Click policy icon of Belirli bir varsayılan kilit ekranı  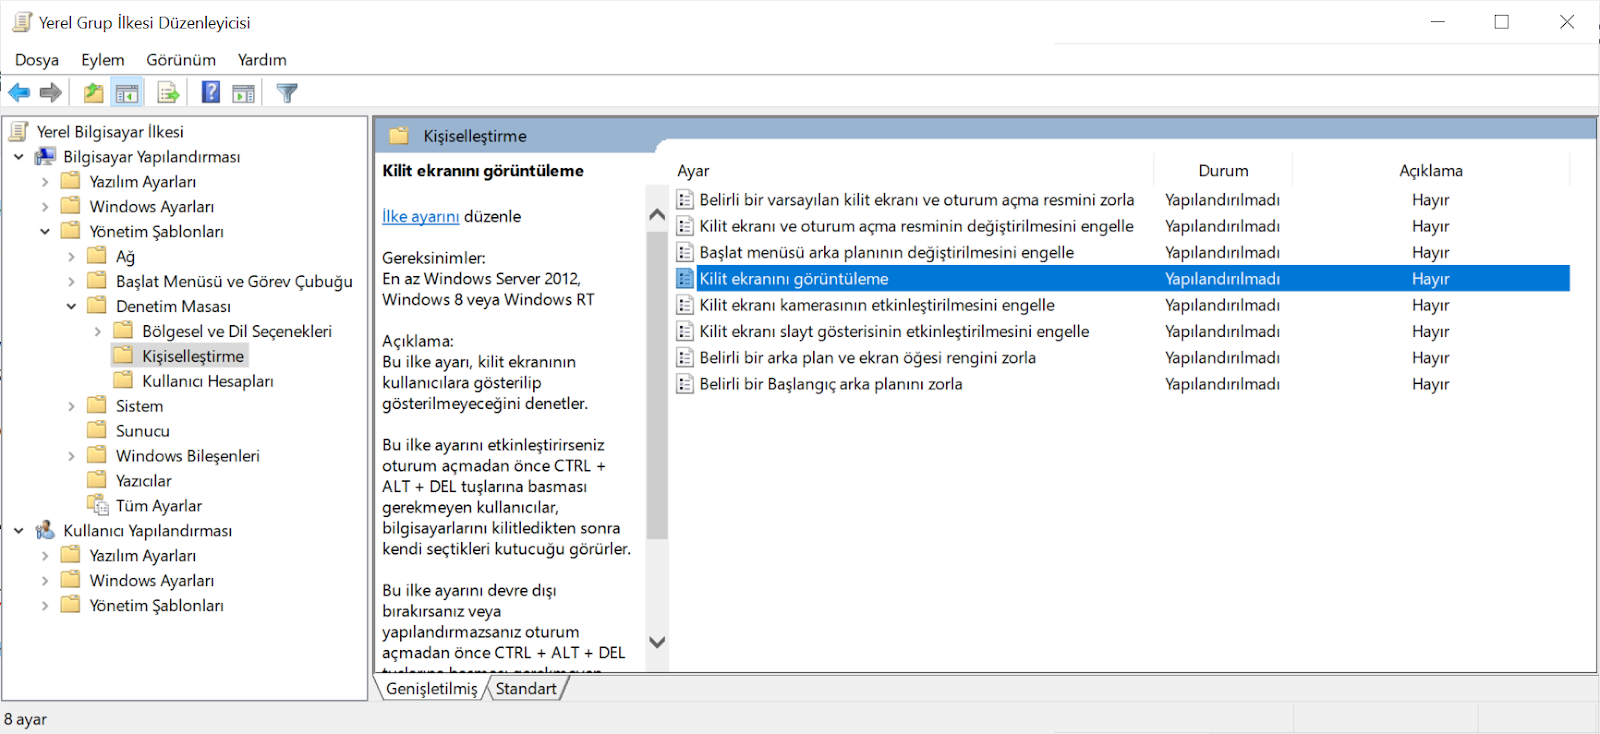[x=685, y=199]
